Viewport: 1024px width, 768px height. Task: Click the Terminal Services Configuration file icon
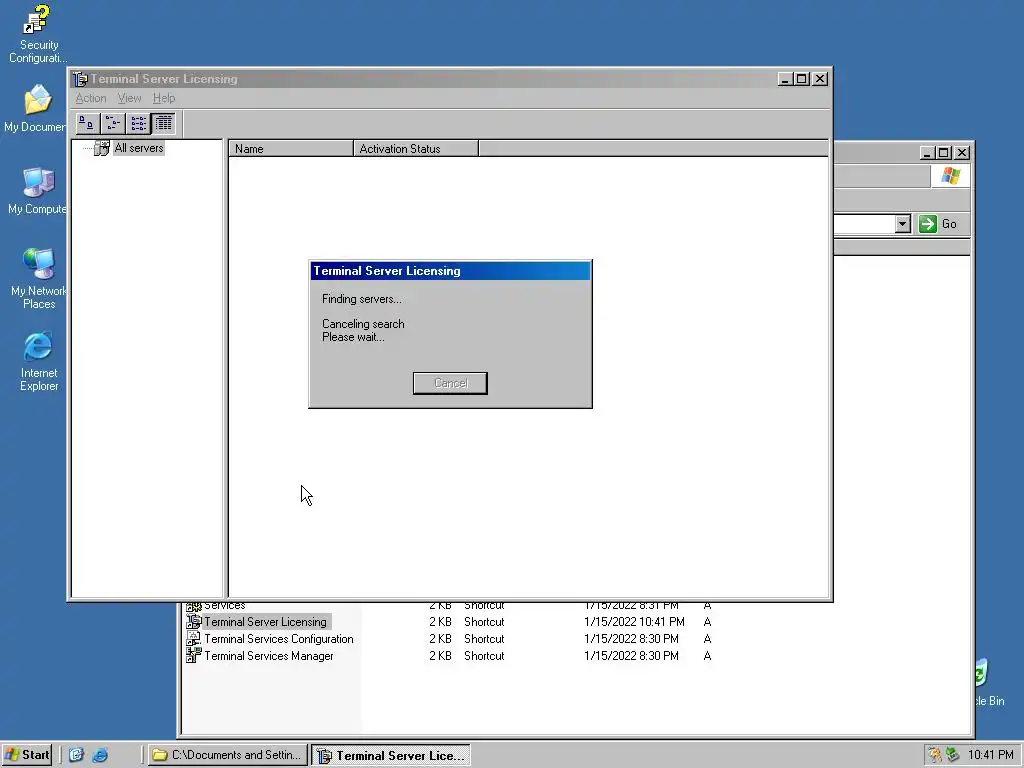(193, 638)
